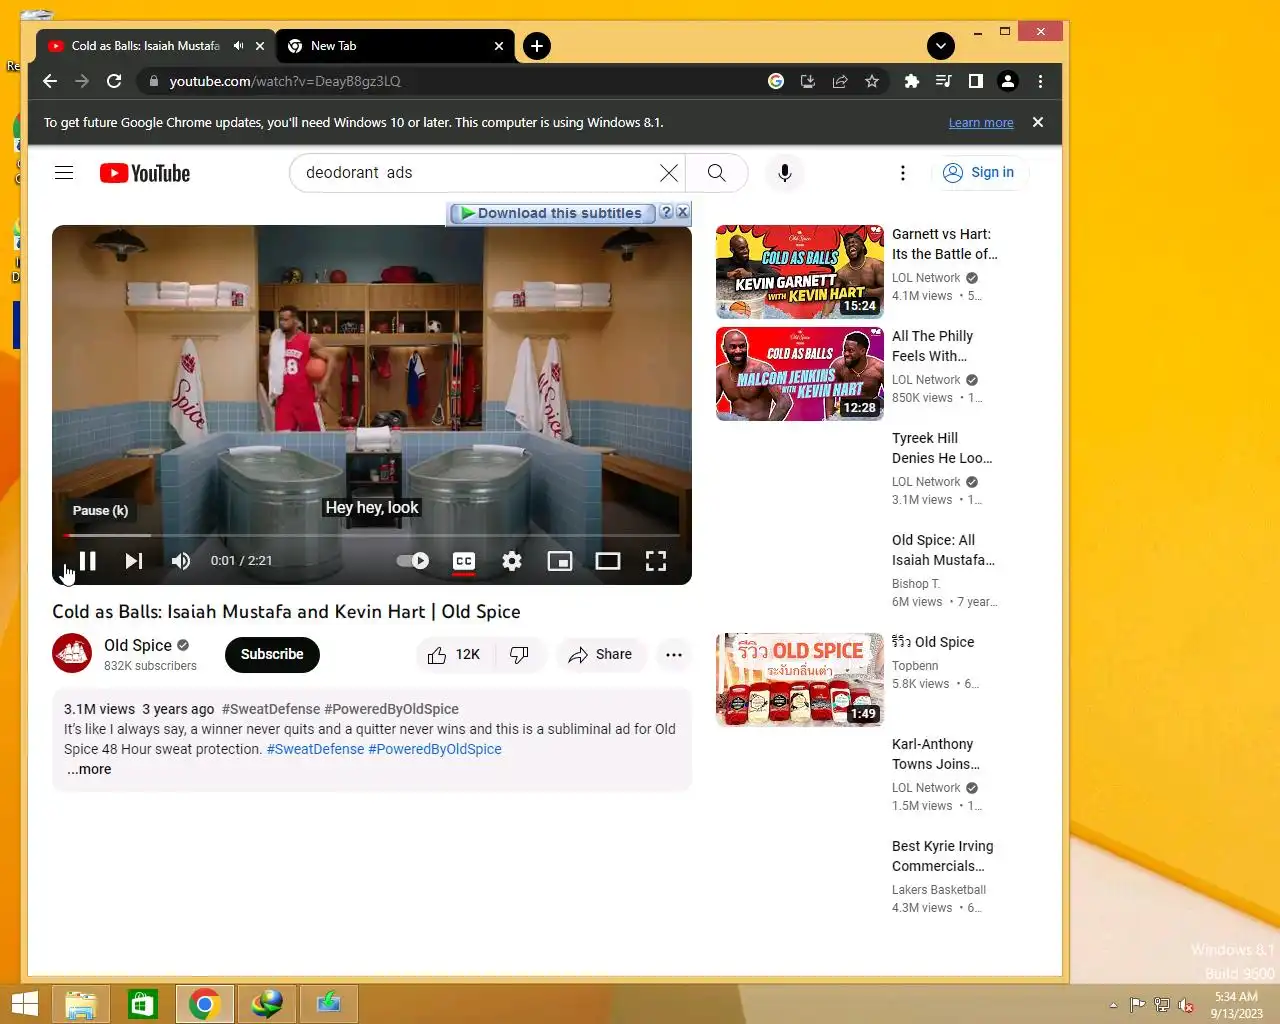This screenshot has width=1280, height=1024.
Task: Open the YouTube guide hamburger menu
Action: [64, 173]
